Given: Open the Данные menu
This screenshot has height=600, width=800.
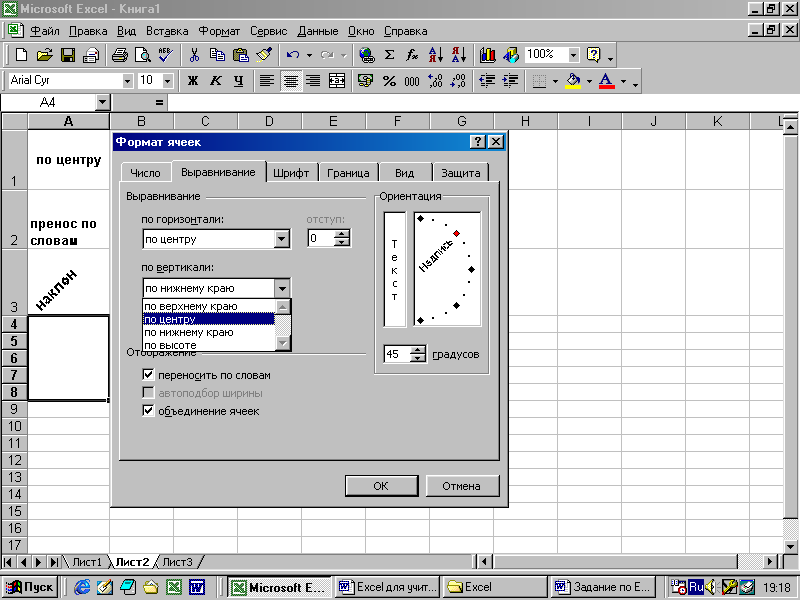Looking at the screenshot, I should 317,31.
